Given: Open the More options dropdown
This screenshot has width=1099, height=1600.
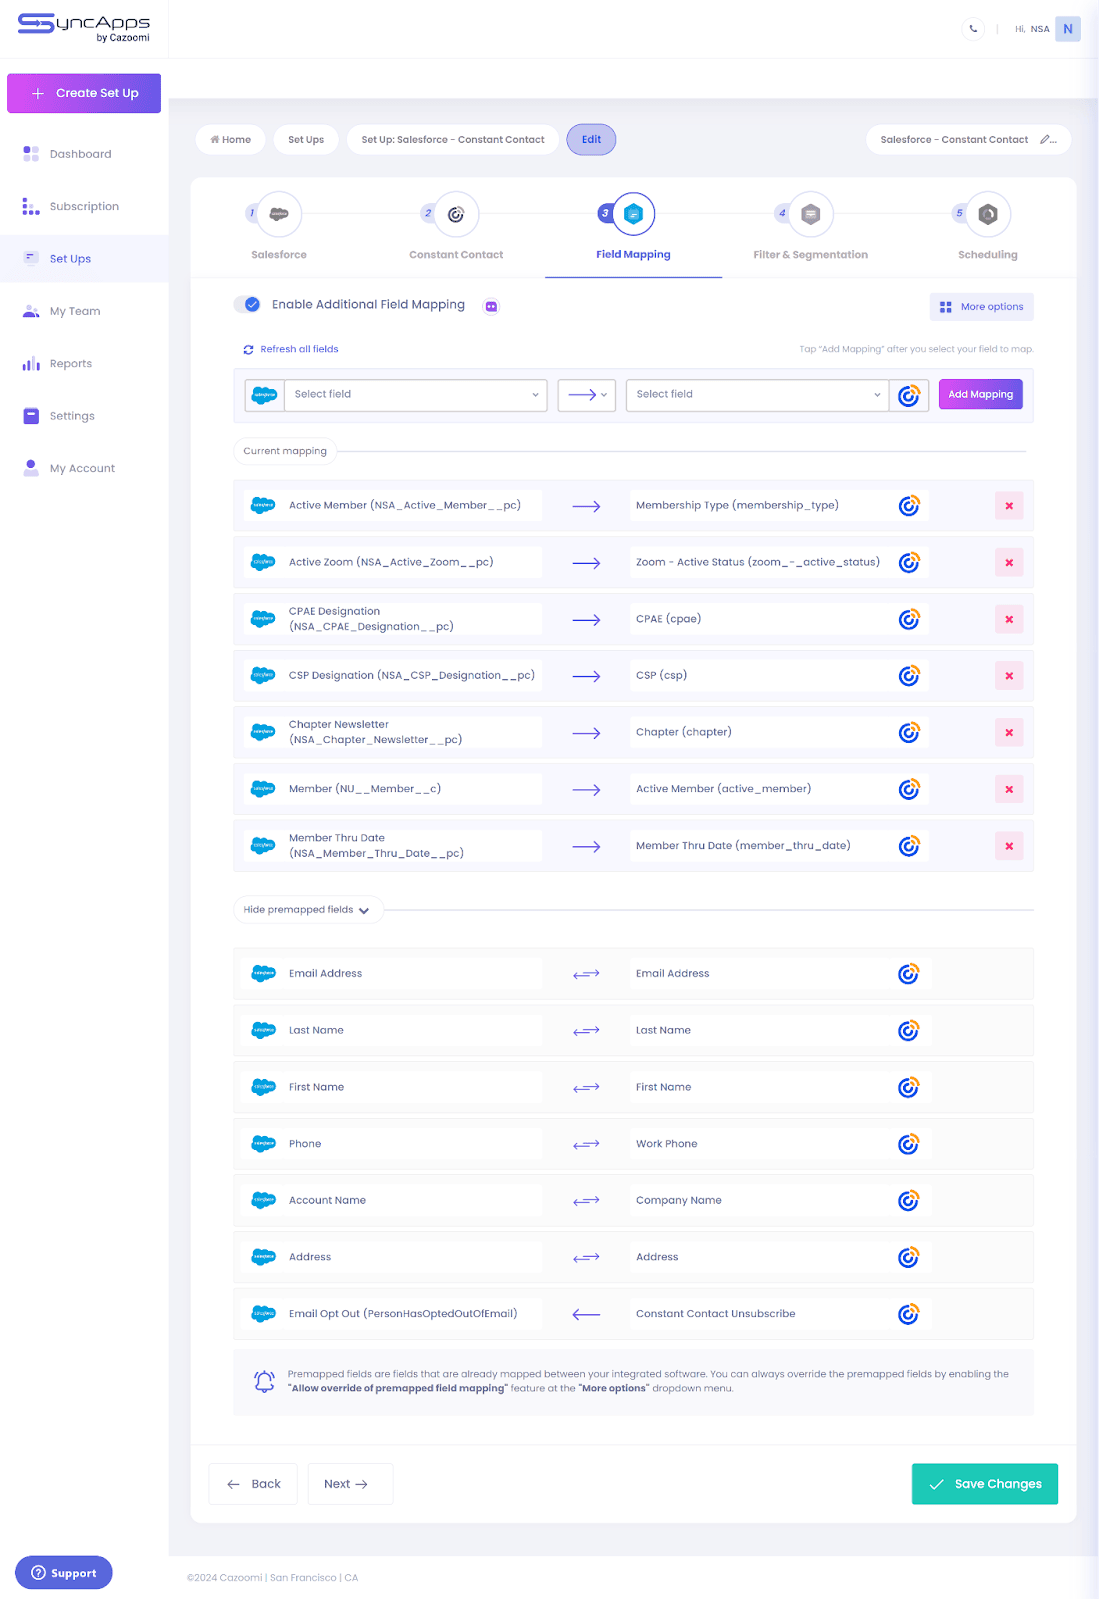Looking at the screenshot, I should tap(982, 307).
